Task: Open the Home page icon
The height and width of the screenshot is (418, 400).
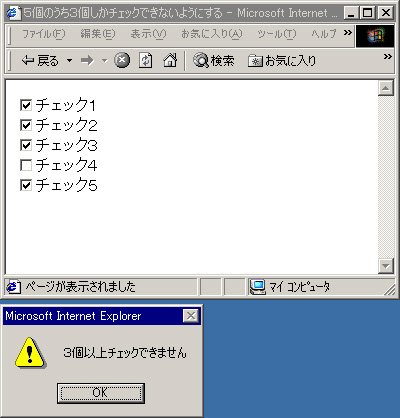Action: [x=170, y=61]
